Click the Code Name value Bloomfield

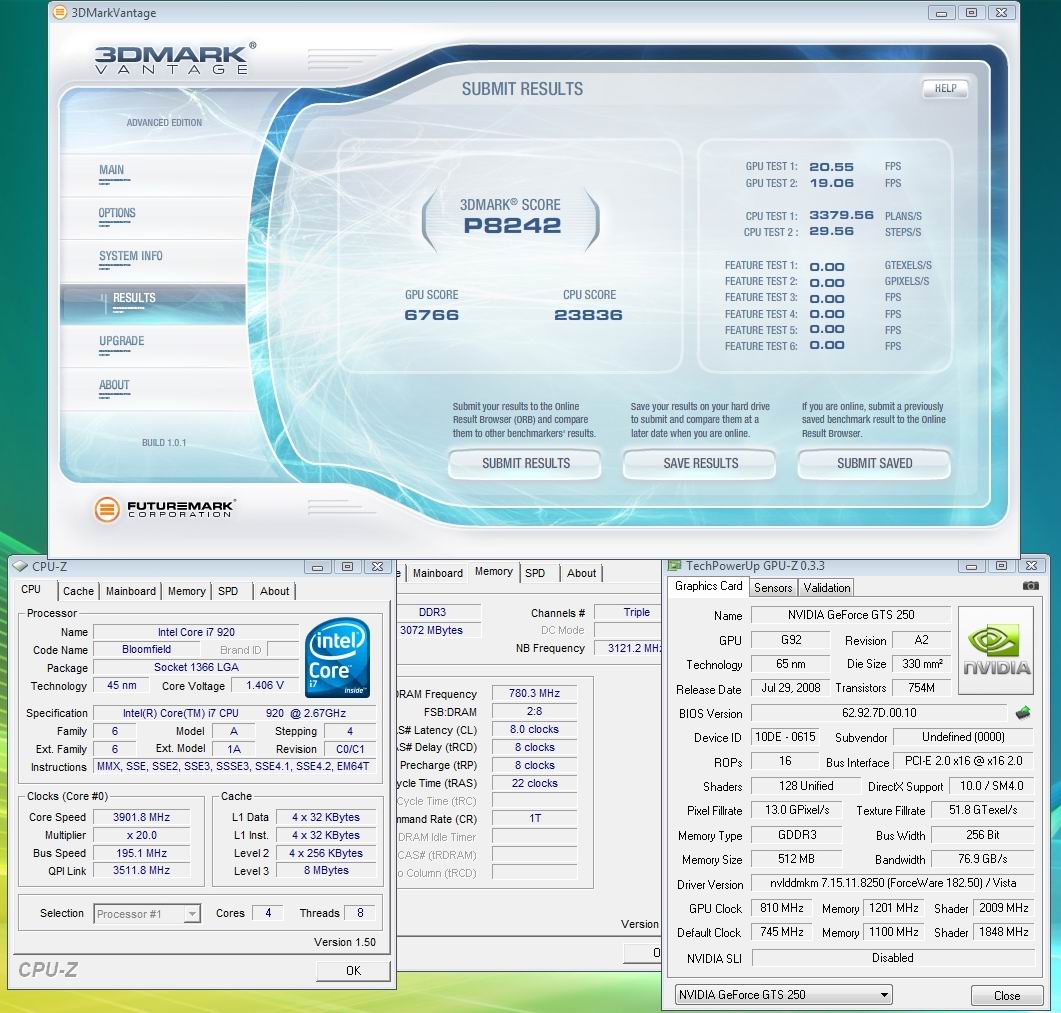[x=147, y=649]
